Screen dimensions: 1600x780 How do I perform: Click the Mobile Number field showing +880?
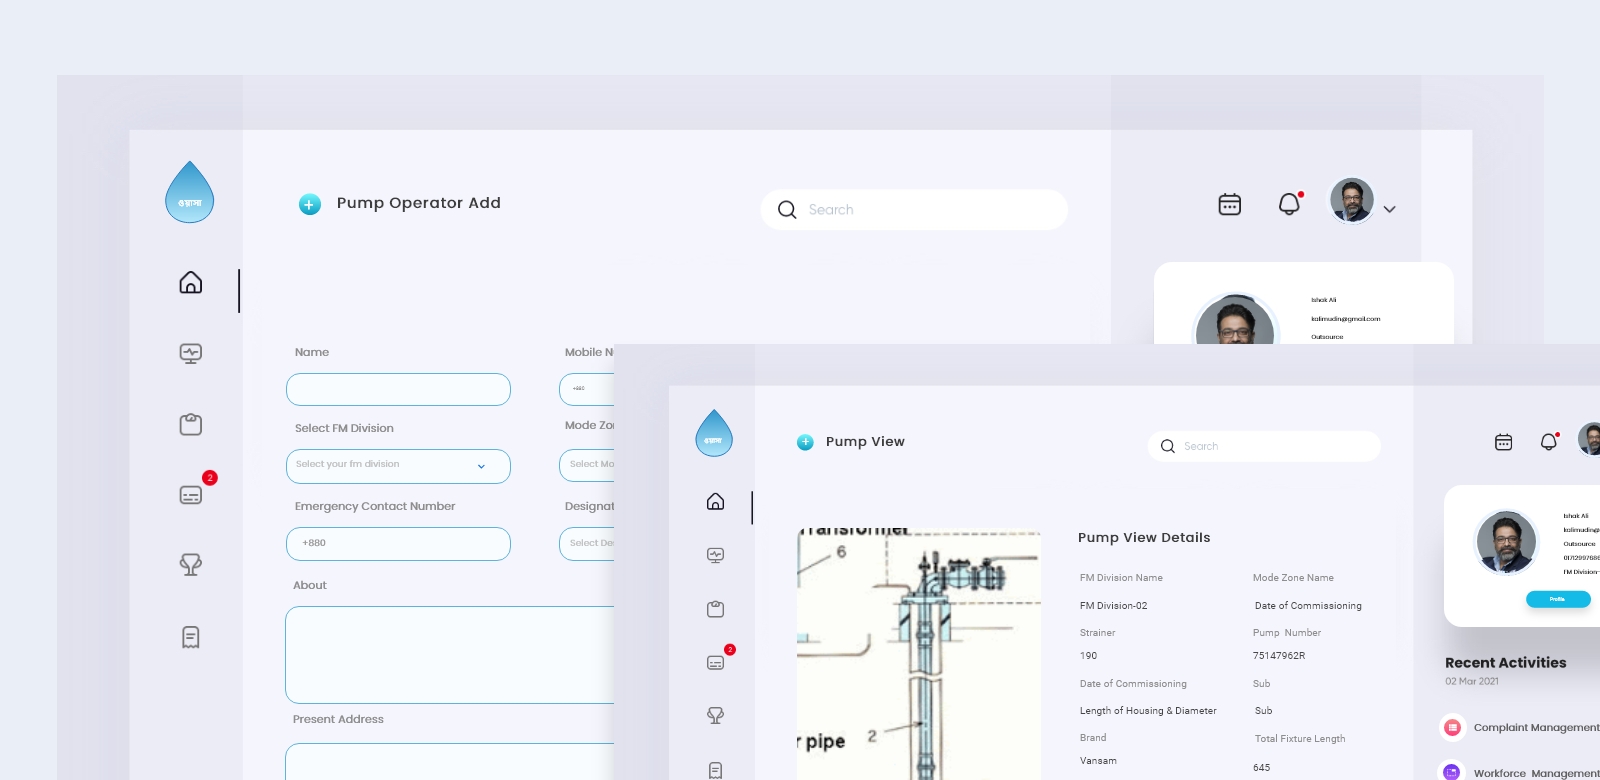coord(587,389)
